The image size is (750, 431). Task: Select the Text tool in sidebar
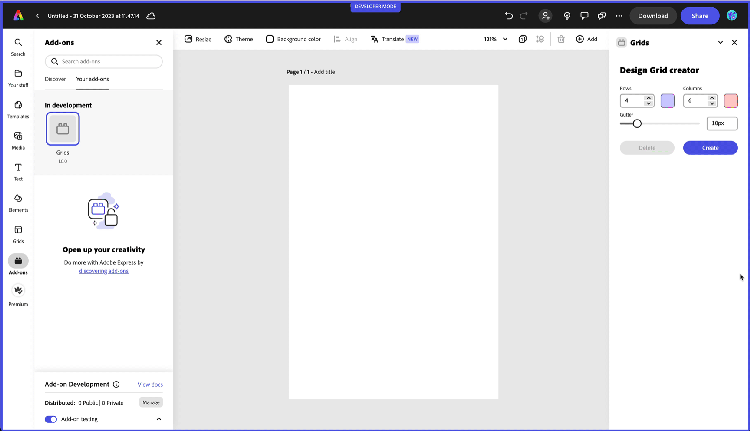pyautogui.click(x=18, y=169)
